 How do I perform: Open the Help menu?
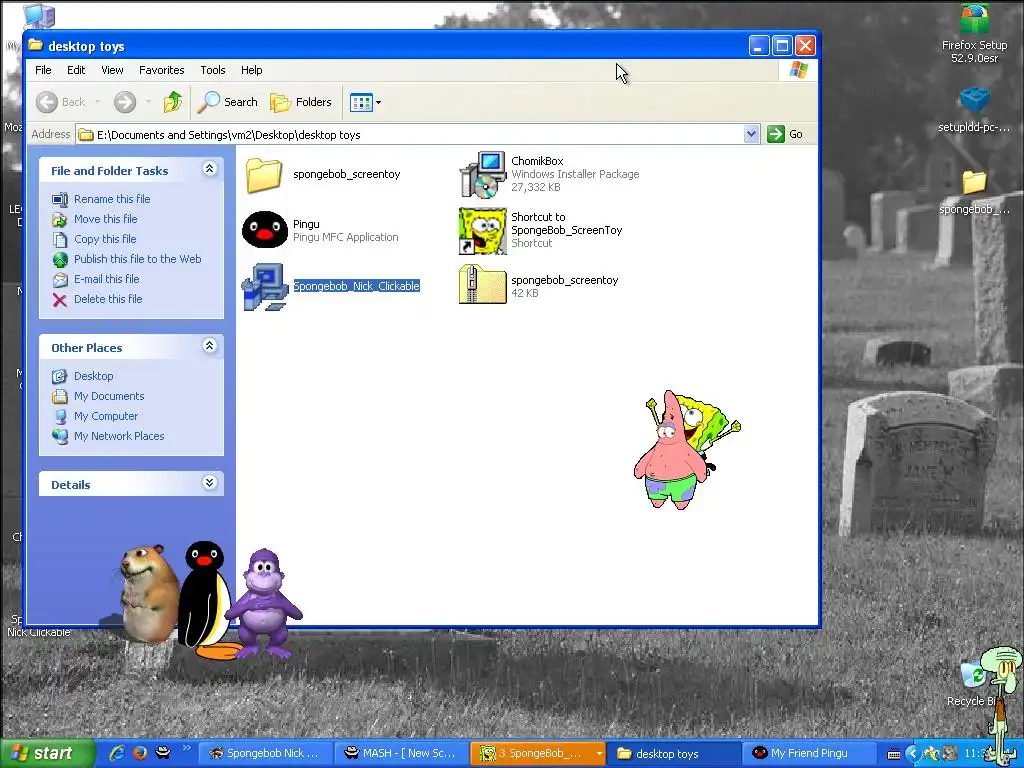pyautogui.click(x=251, y=70)
